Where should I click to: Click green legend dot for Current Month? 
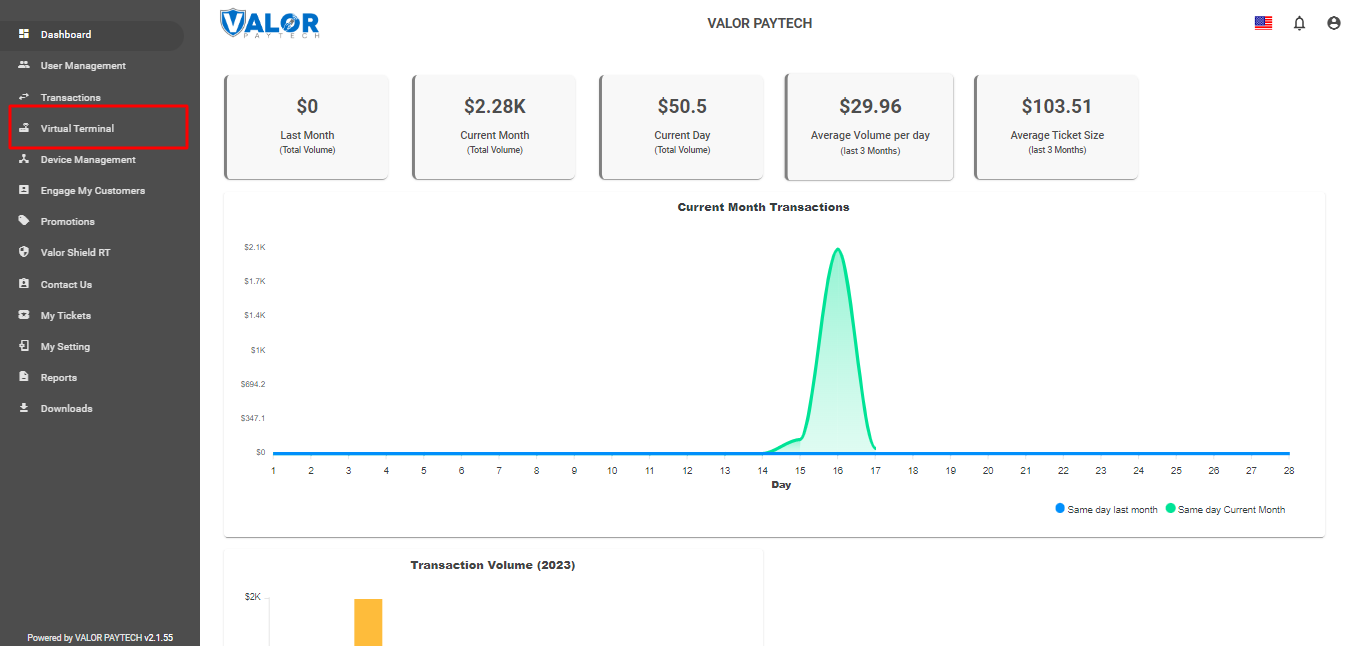[1171, 509]
